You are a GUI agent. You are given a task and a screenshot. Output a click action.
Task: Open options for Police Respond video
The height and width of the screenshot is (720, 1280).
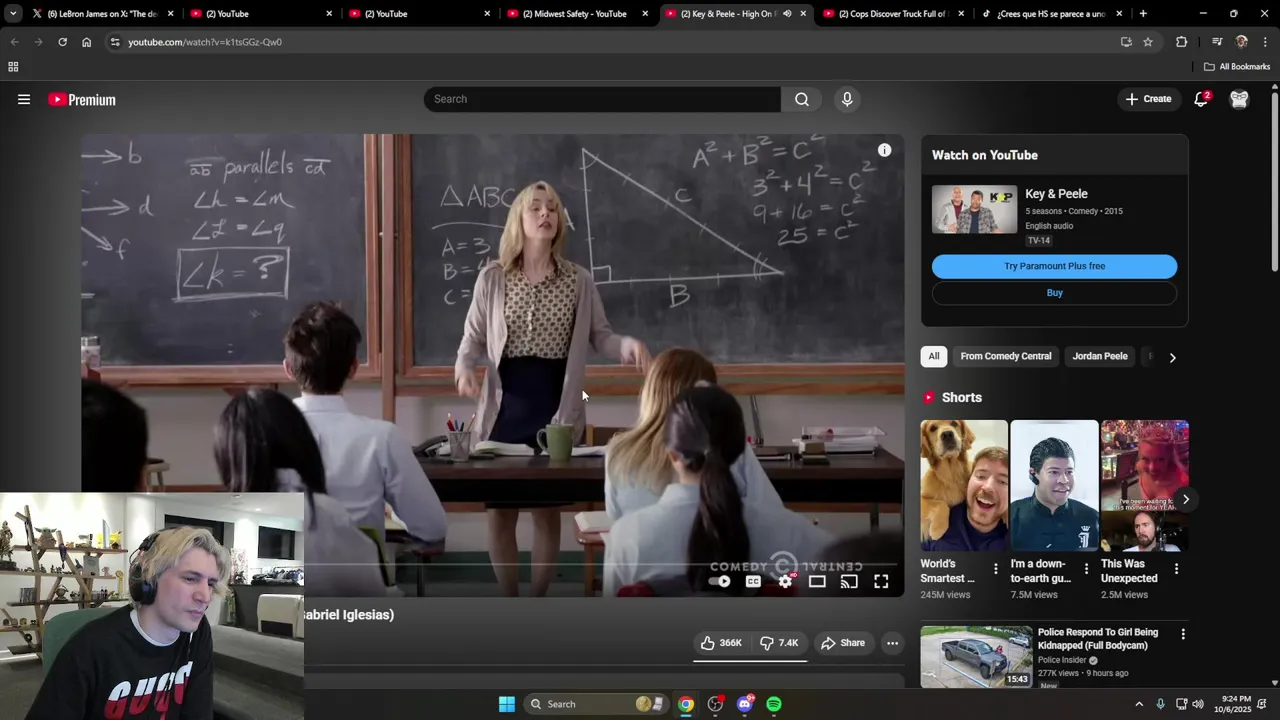click(1183, 634)
